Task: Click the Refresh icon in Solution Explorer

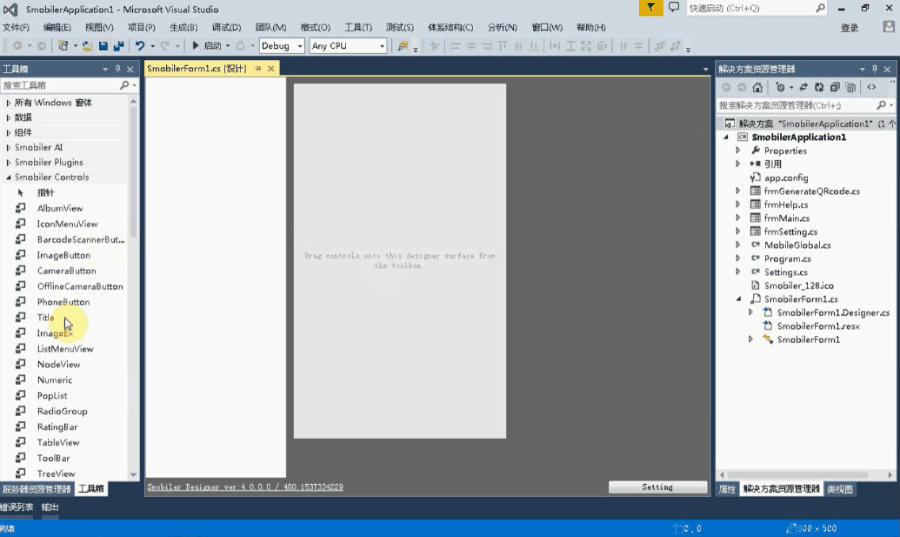Action: coord(819,87)
